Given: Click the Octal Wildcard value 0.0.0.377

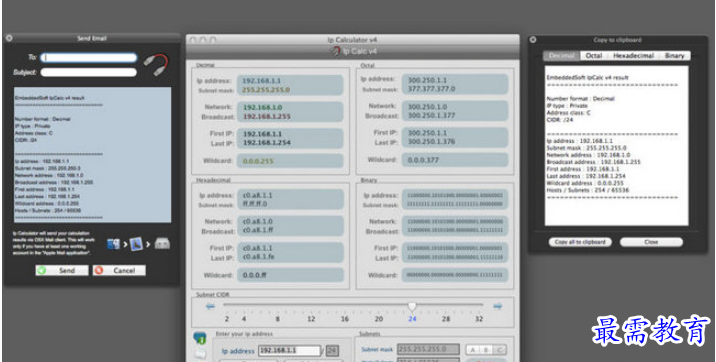Looking at the screenshot, I should 423,160.
